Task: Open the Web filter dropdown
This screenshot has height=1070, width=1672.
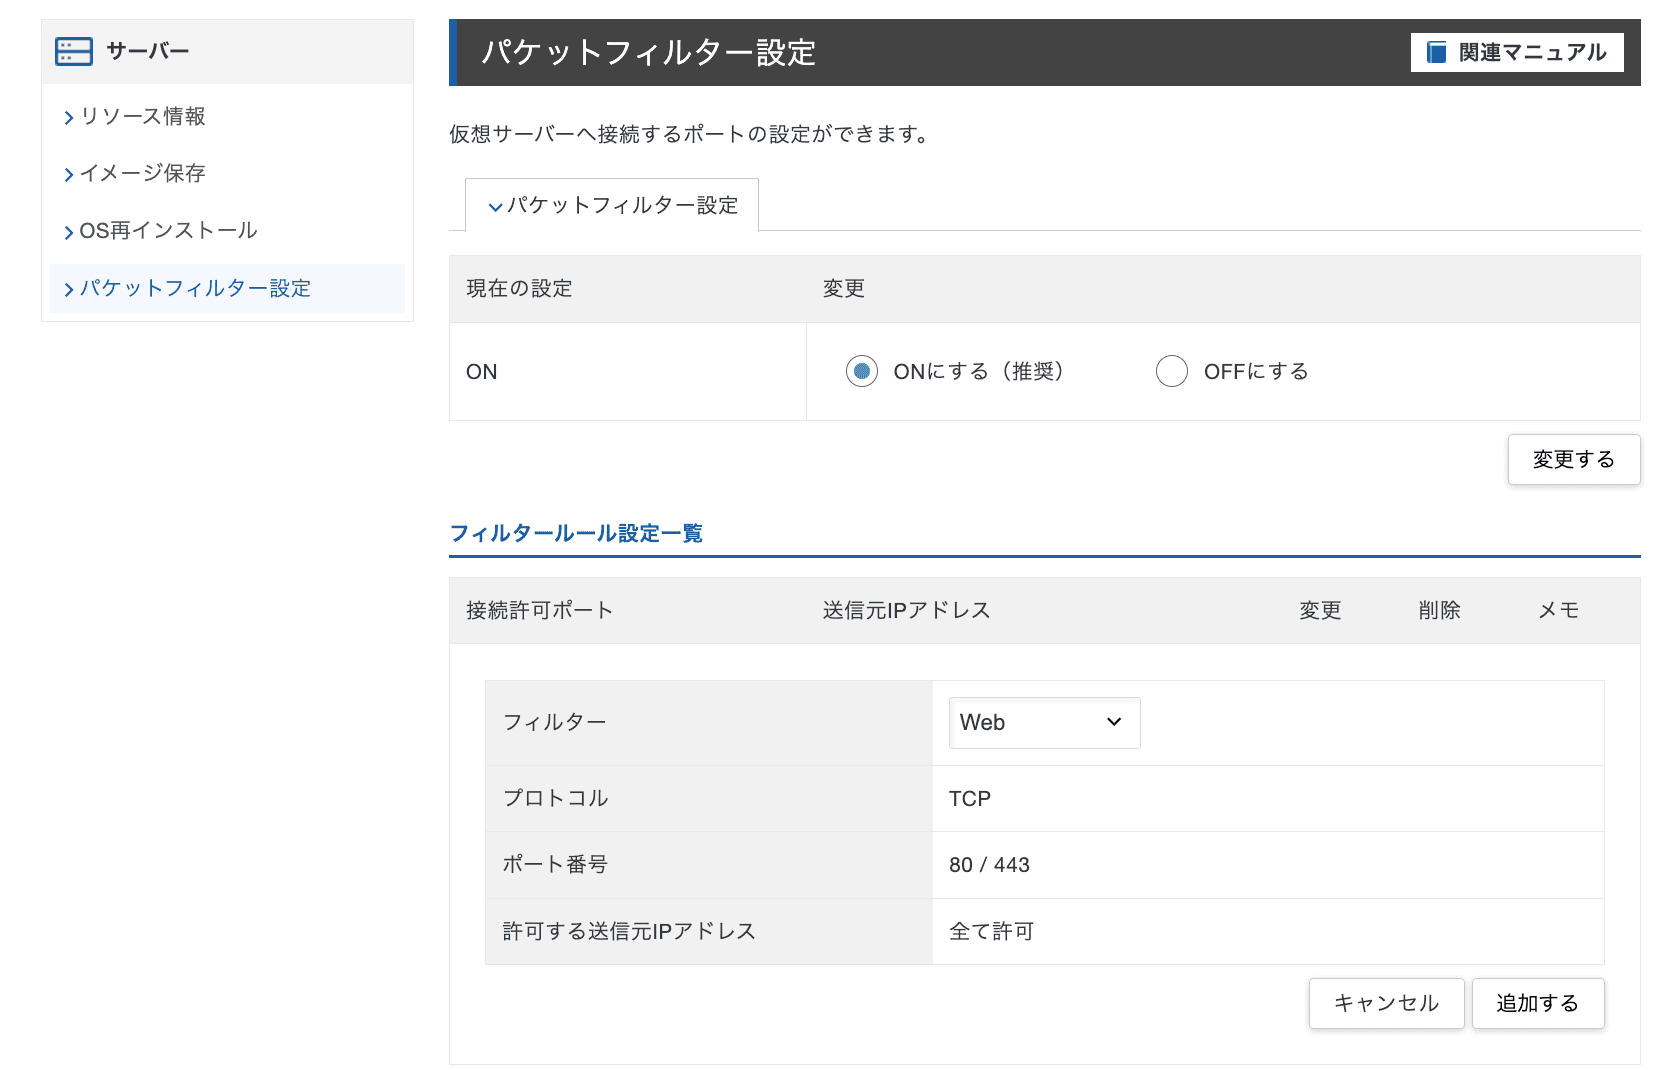Action: (x=1043, y=722)
